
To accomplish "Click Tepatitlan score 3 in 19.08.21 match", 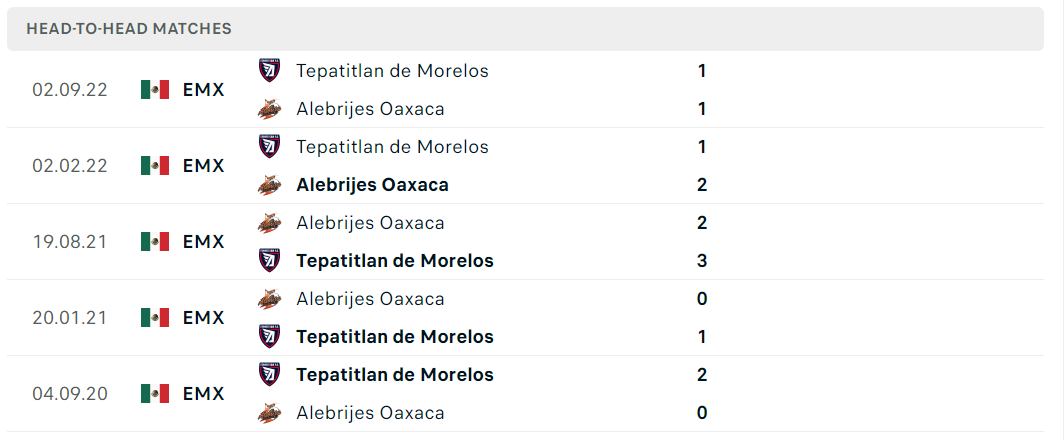I will coord(702,261).
